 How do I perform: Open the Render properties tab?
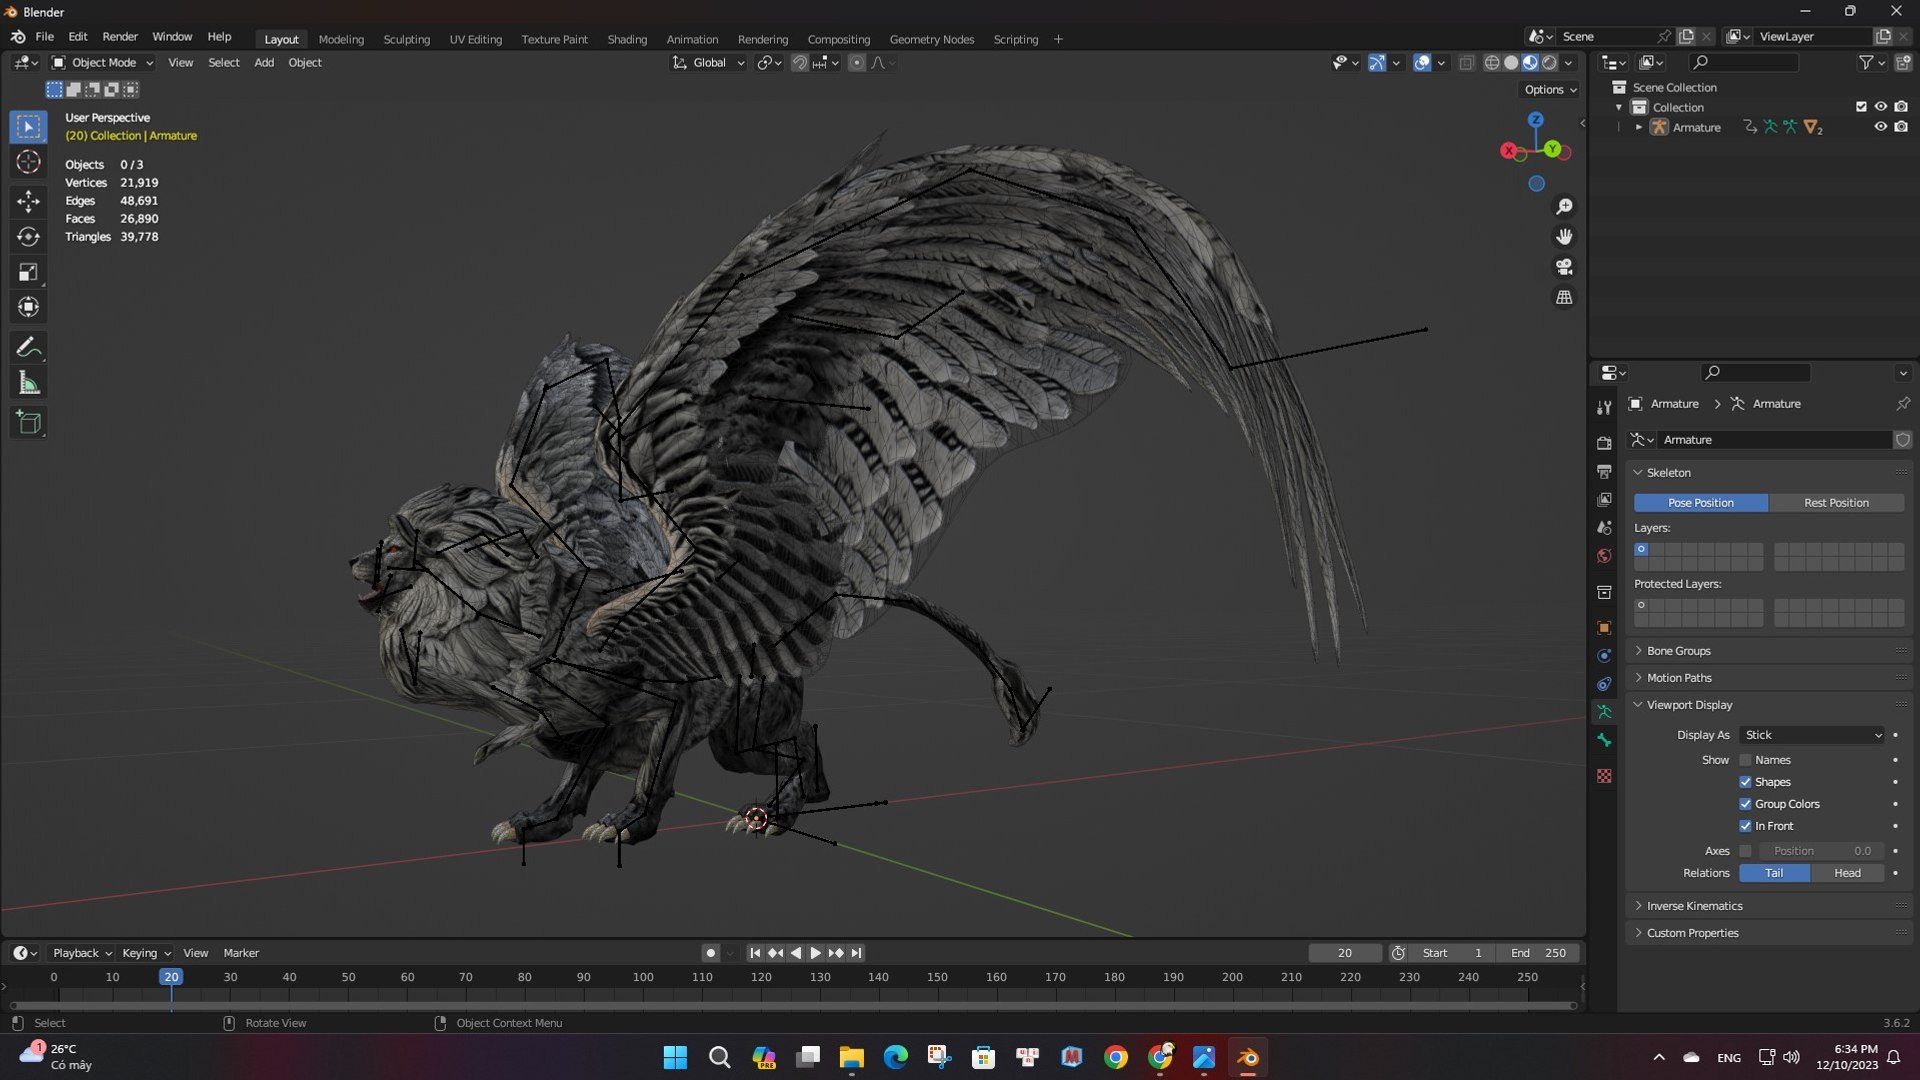(1604, 443)
